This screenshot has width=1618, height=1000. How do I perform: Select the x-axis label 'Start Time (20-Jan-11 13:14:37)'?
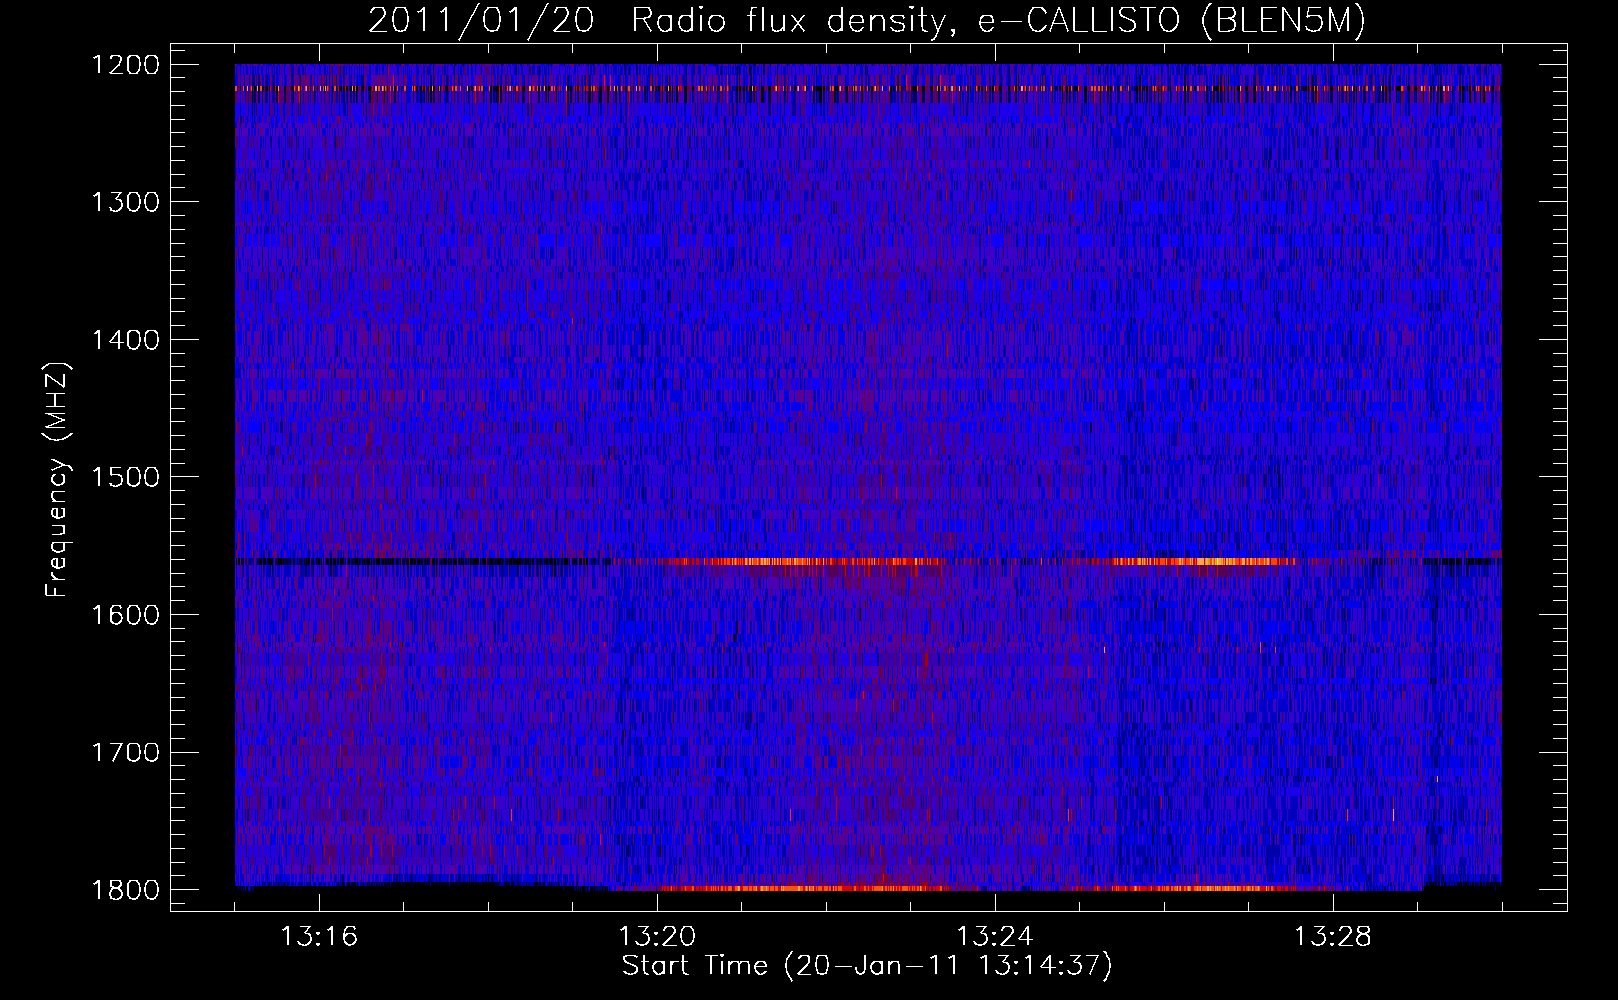tap(867, 966)
